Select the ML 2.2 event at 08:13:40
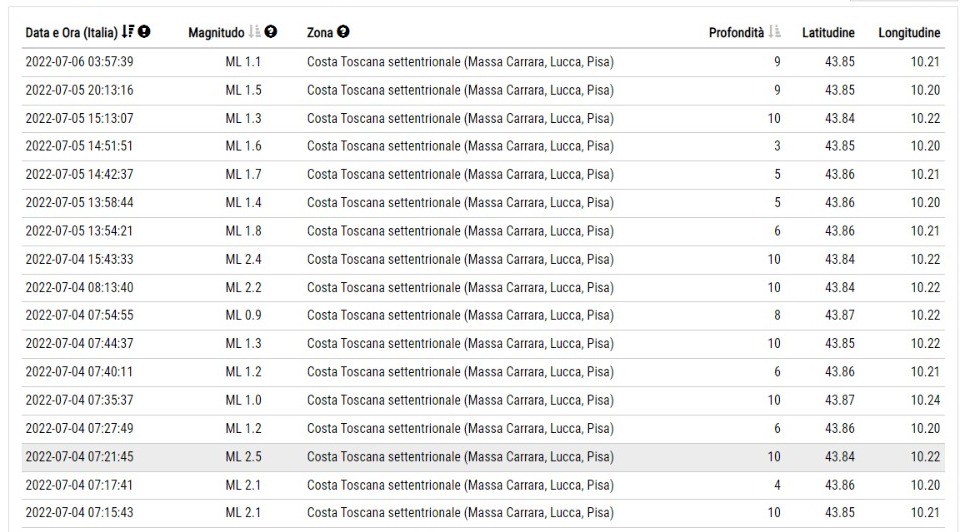967x532 pixels. [x=483, y=287]
